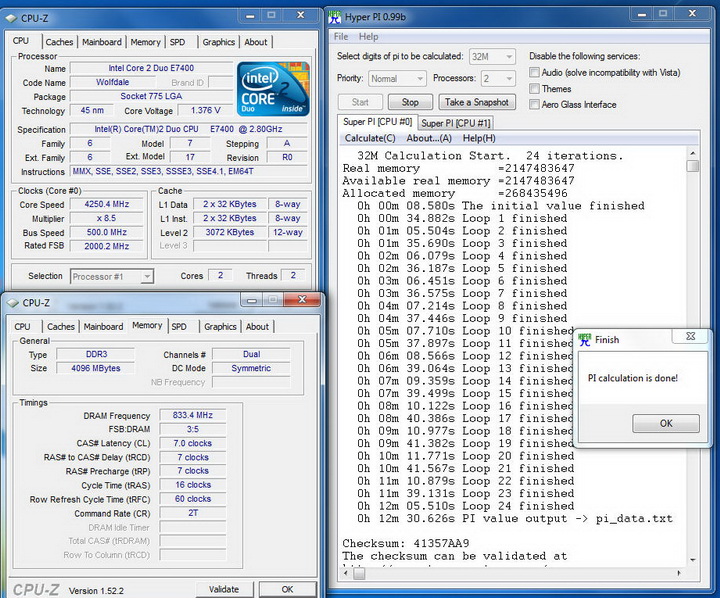The height and width of the screenshot is (598, 720).
Task: Minimize the top CPU-Z window
Action: pos(250,16)
